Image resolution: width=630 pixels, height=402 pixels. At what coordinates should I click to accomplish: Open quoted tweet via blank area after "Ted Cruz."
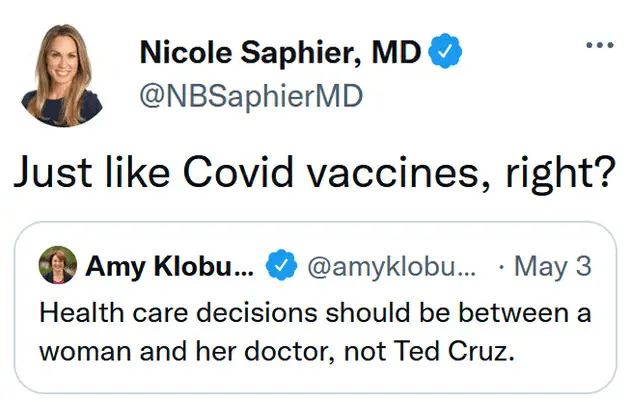tap(560, 352)
